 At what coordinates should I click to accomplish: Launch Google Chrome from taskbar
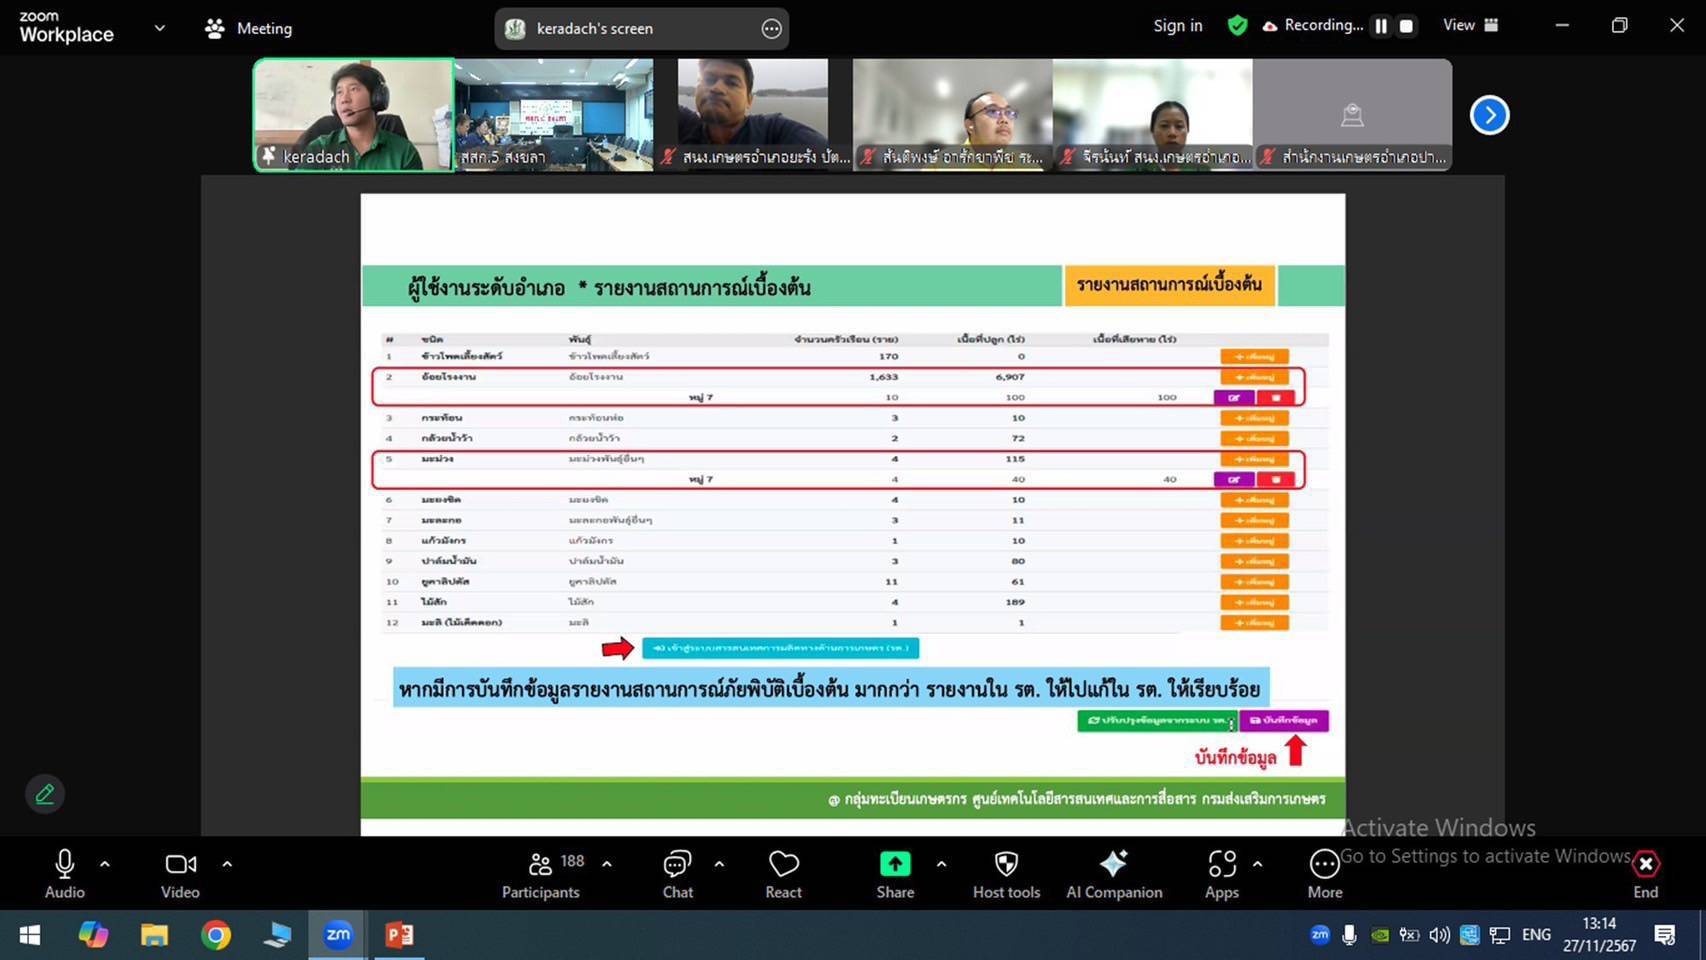[216, 935]
